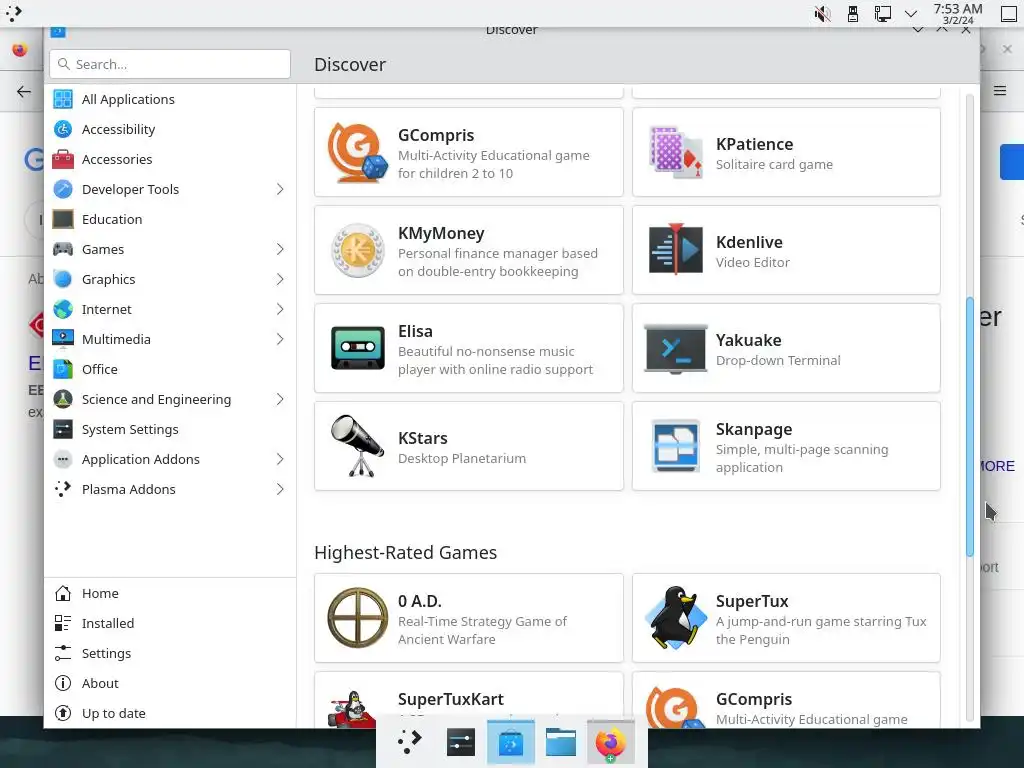
Task: Expand the Games category chevron
Action: click(280, 249)
